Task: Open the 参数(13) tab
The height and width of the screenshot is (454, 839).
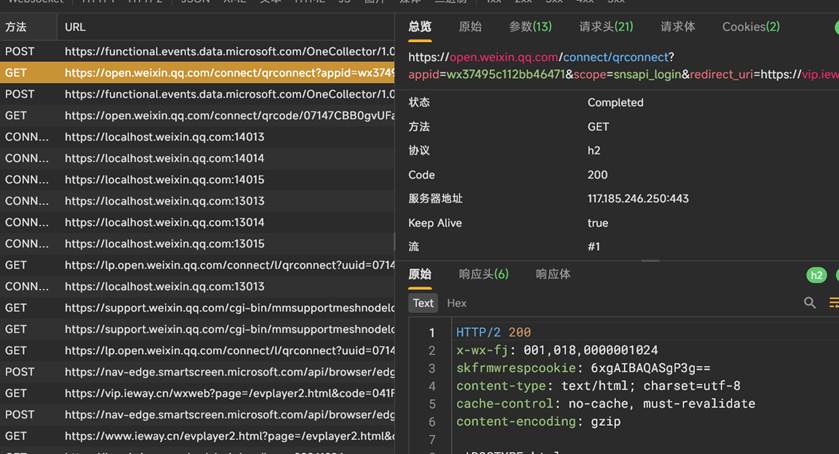Action: coord(530,27)
